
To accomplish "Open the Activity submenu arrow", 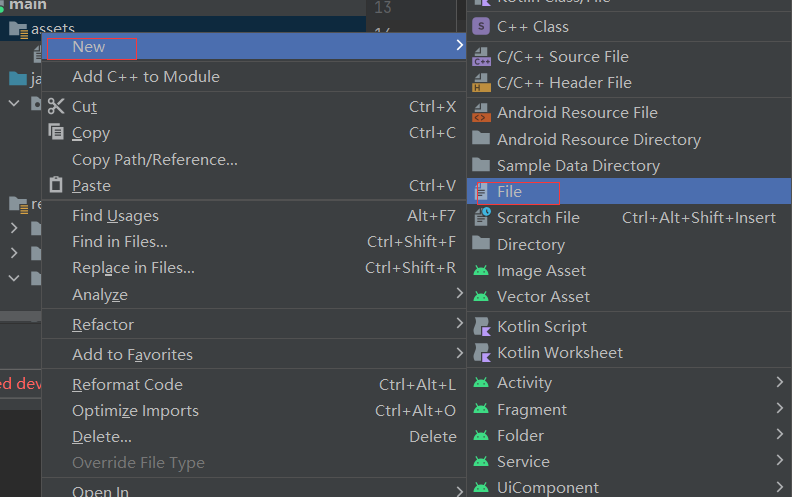I will (x=779, y=382).
